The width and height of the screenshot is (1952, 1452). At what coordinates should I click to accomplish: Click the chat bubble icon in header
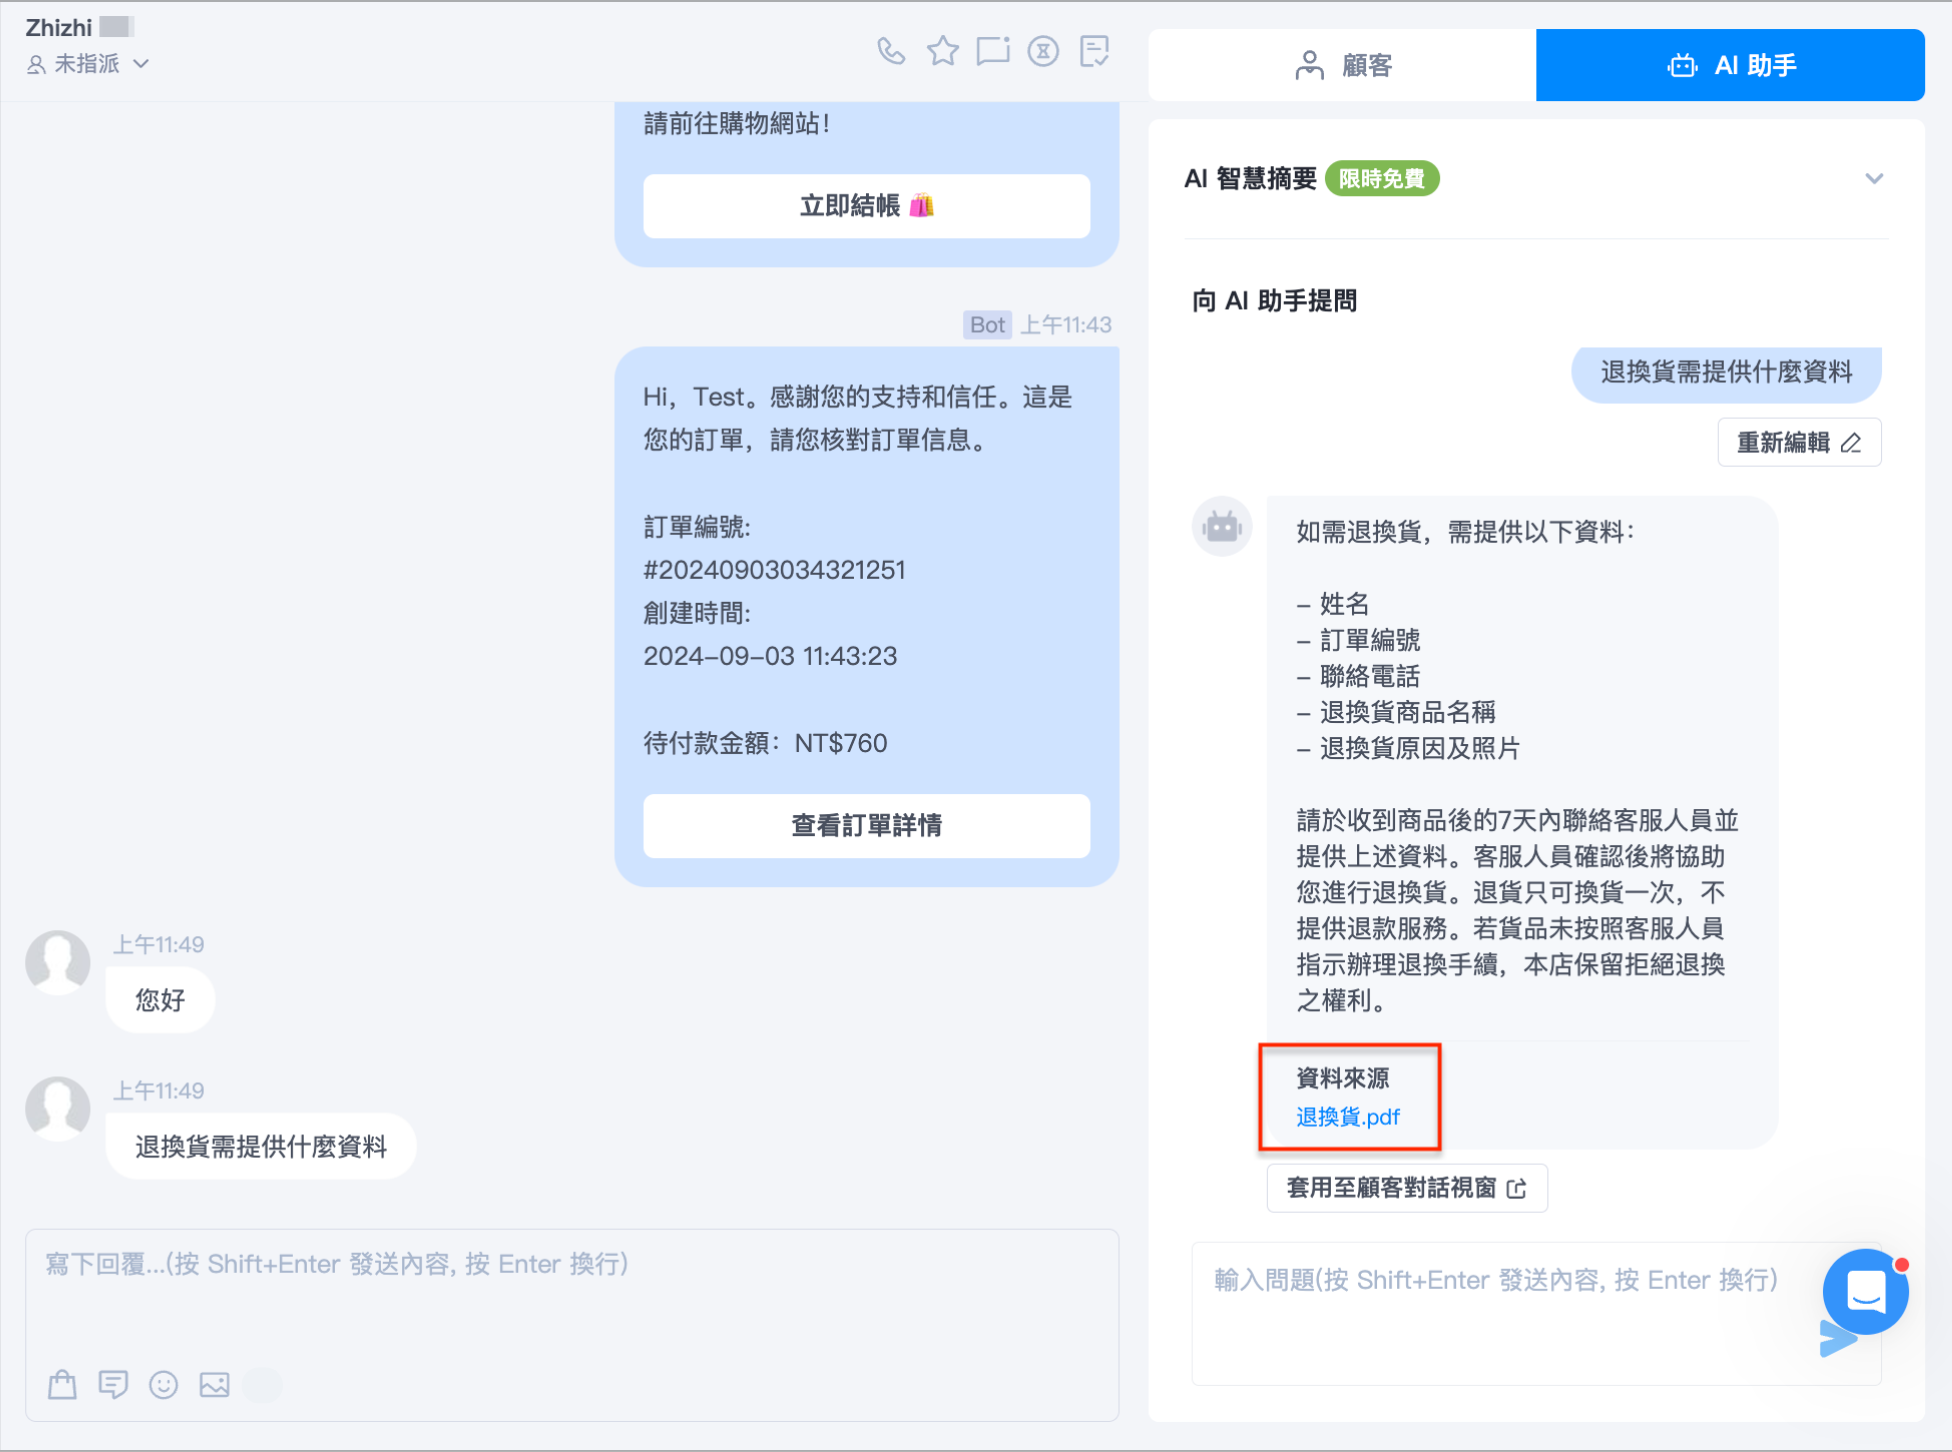993,51
